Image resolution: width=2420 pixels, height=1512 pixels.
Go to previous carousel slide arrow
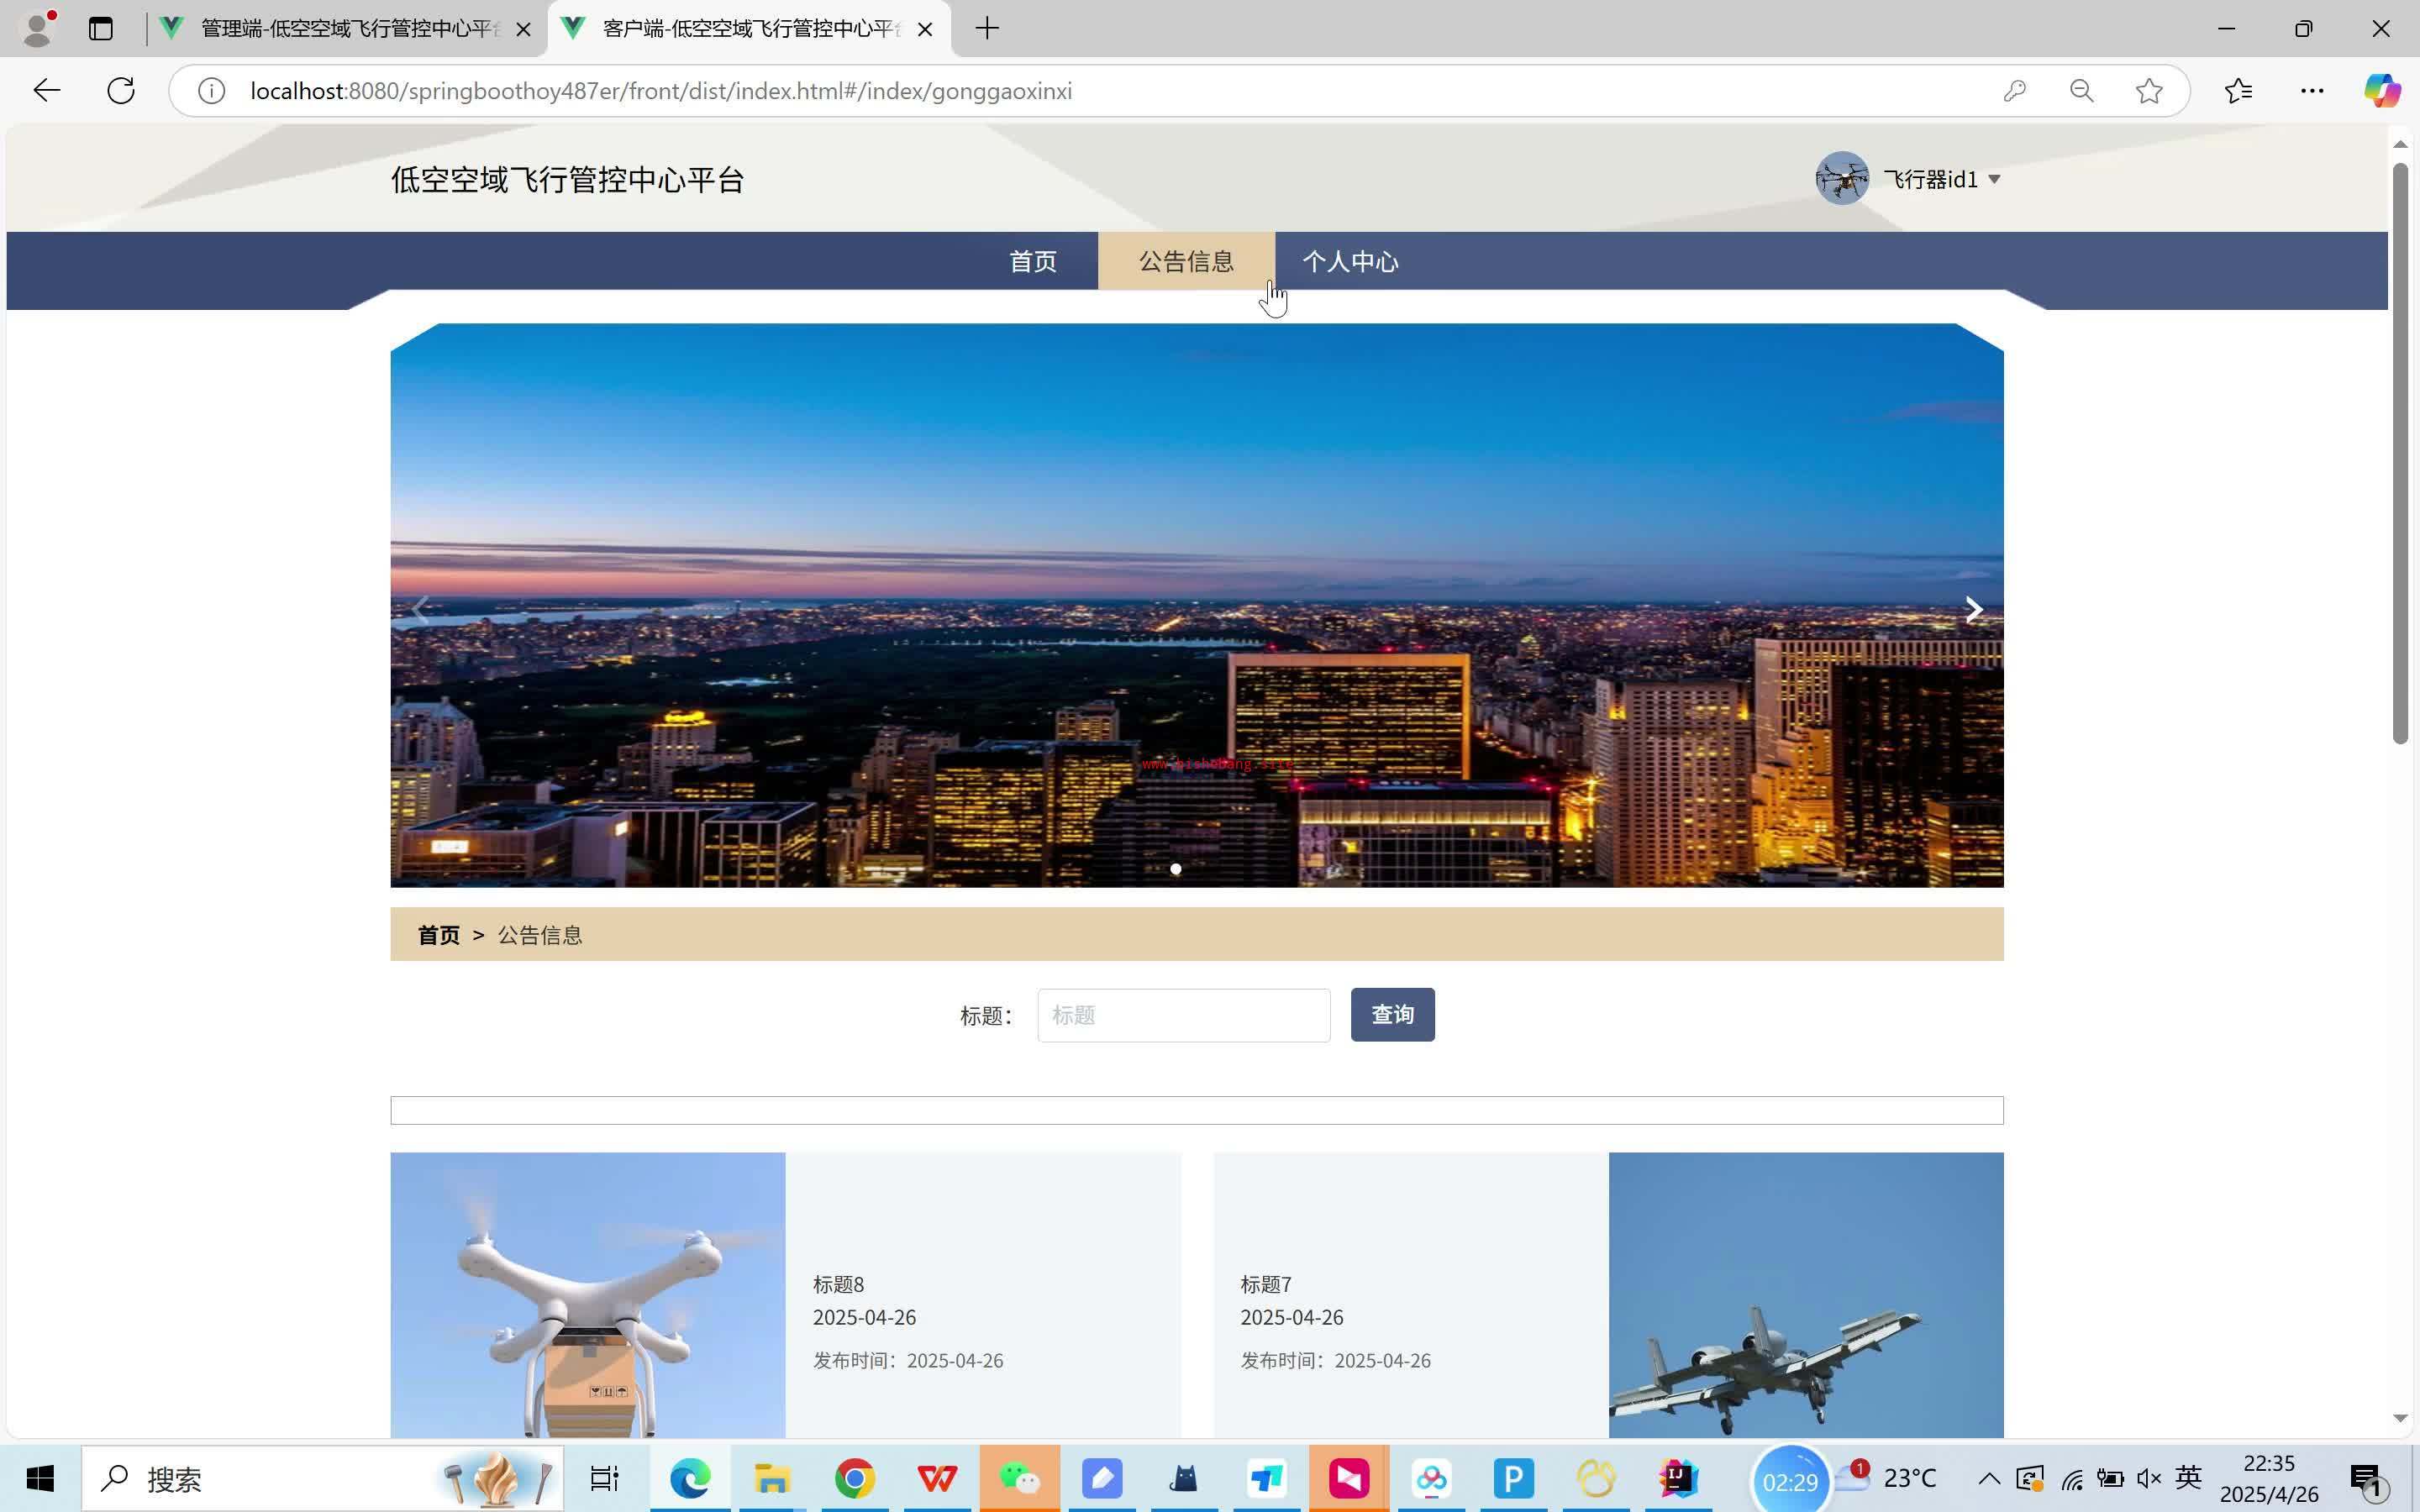(421, 610)
